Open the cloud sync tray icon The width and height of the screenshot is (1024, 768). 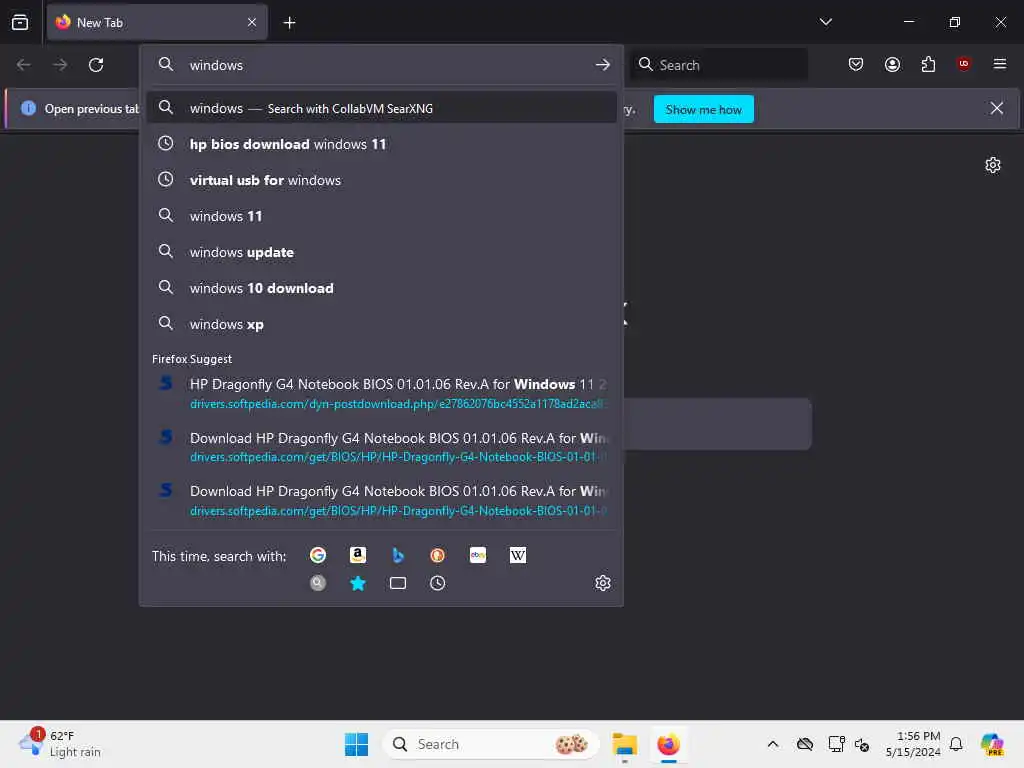pyautogui.click(x=805, y=744)
